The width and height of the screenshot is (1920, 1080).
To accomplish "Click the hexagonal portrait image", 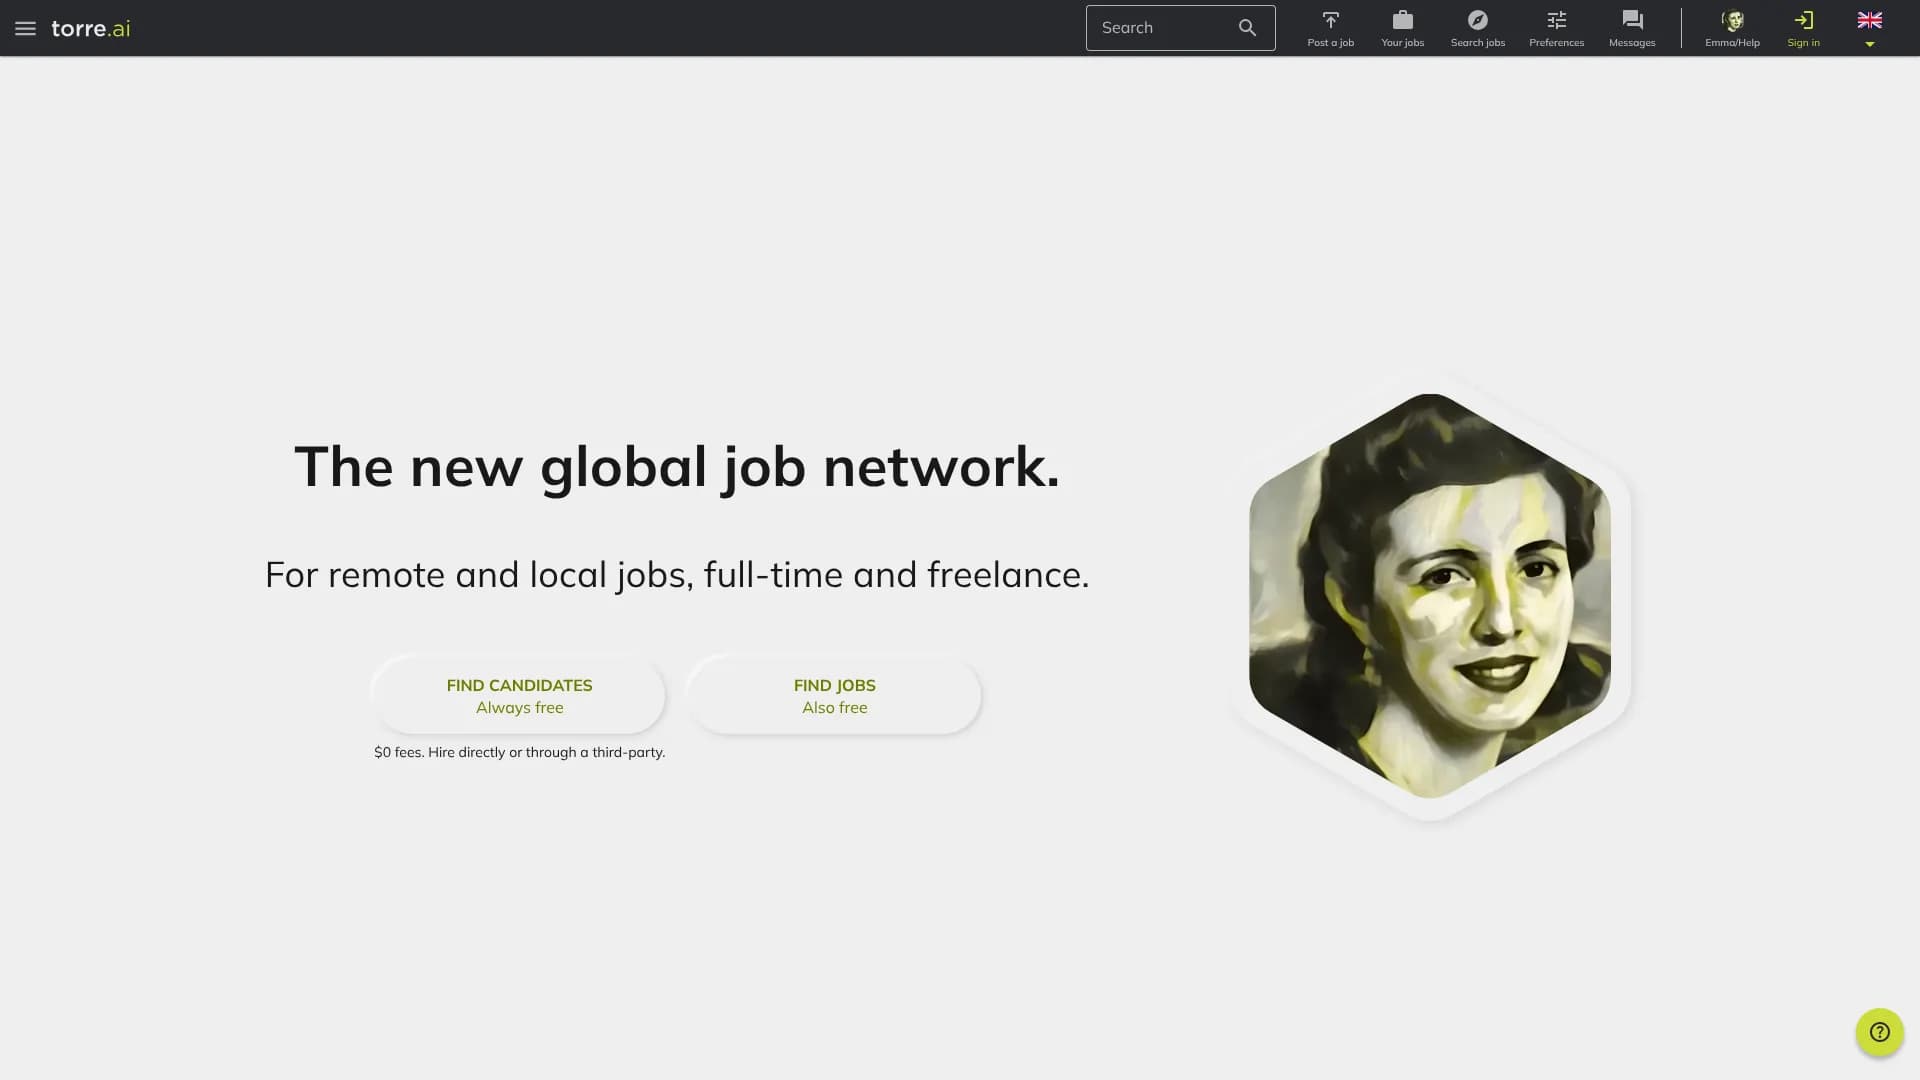I will (1430, 596).
